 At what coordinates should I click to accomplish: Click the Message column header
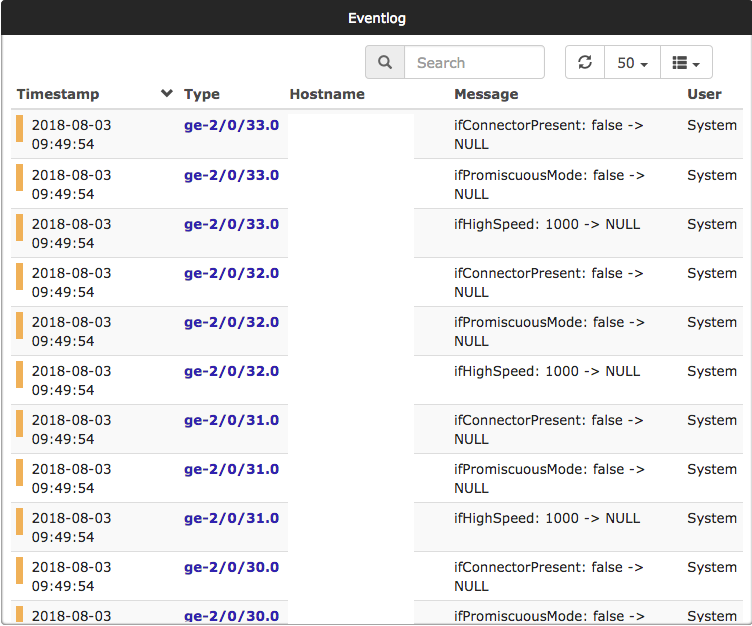pyautogui.click(x=486, y=94)
